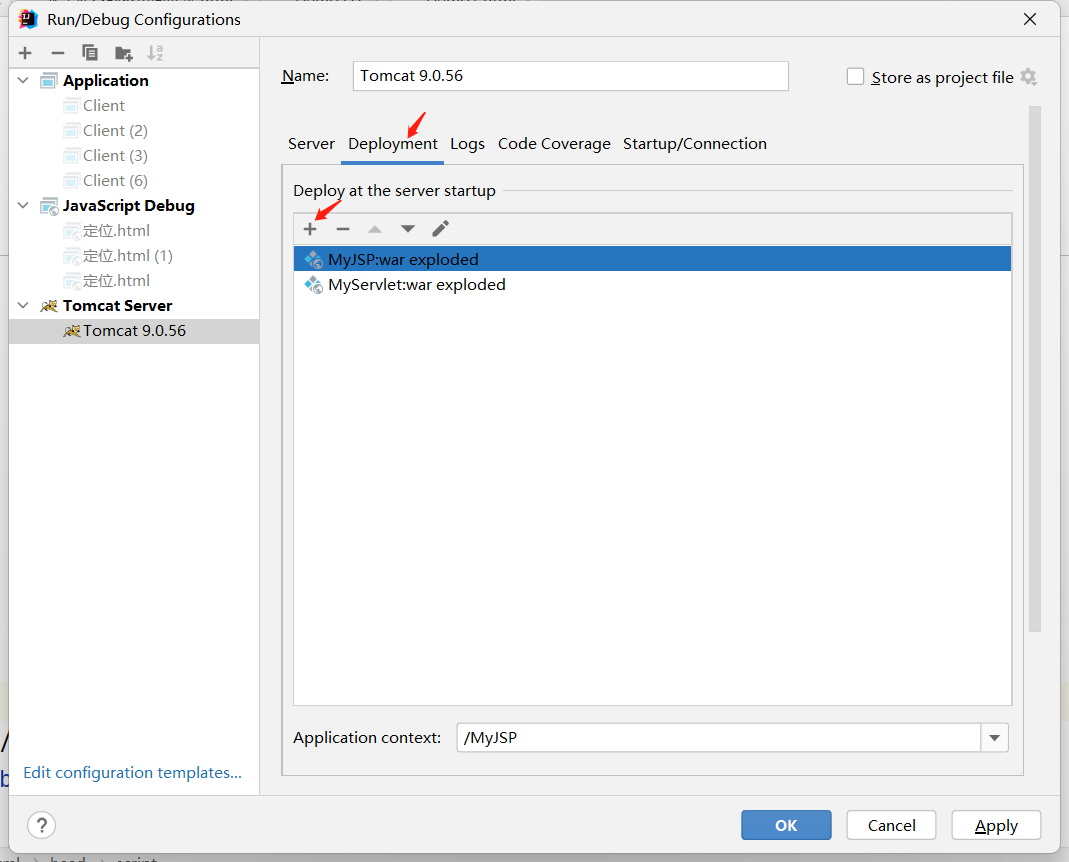Confirm with the OK button
The height and width of the screenshot is (862, 1069).
coord(786,825)
